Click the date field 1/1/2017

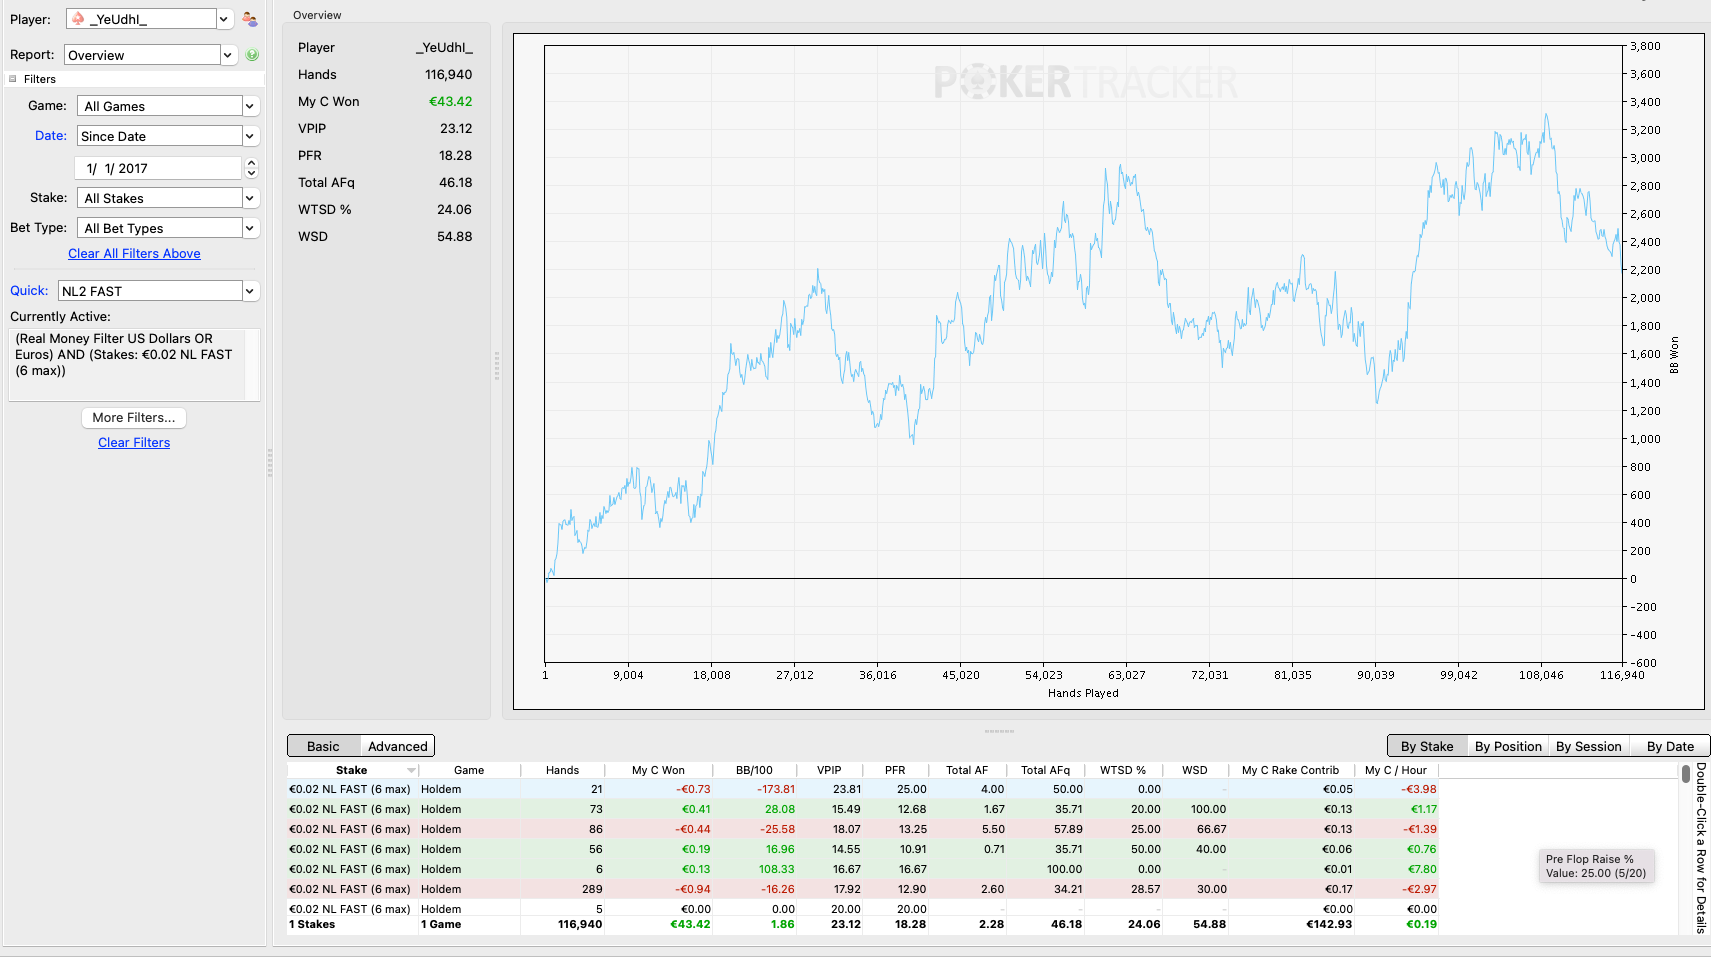click(158, 168)
